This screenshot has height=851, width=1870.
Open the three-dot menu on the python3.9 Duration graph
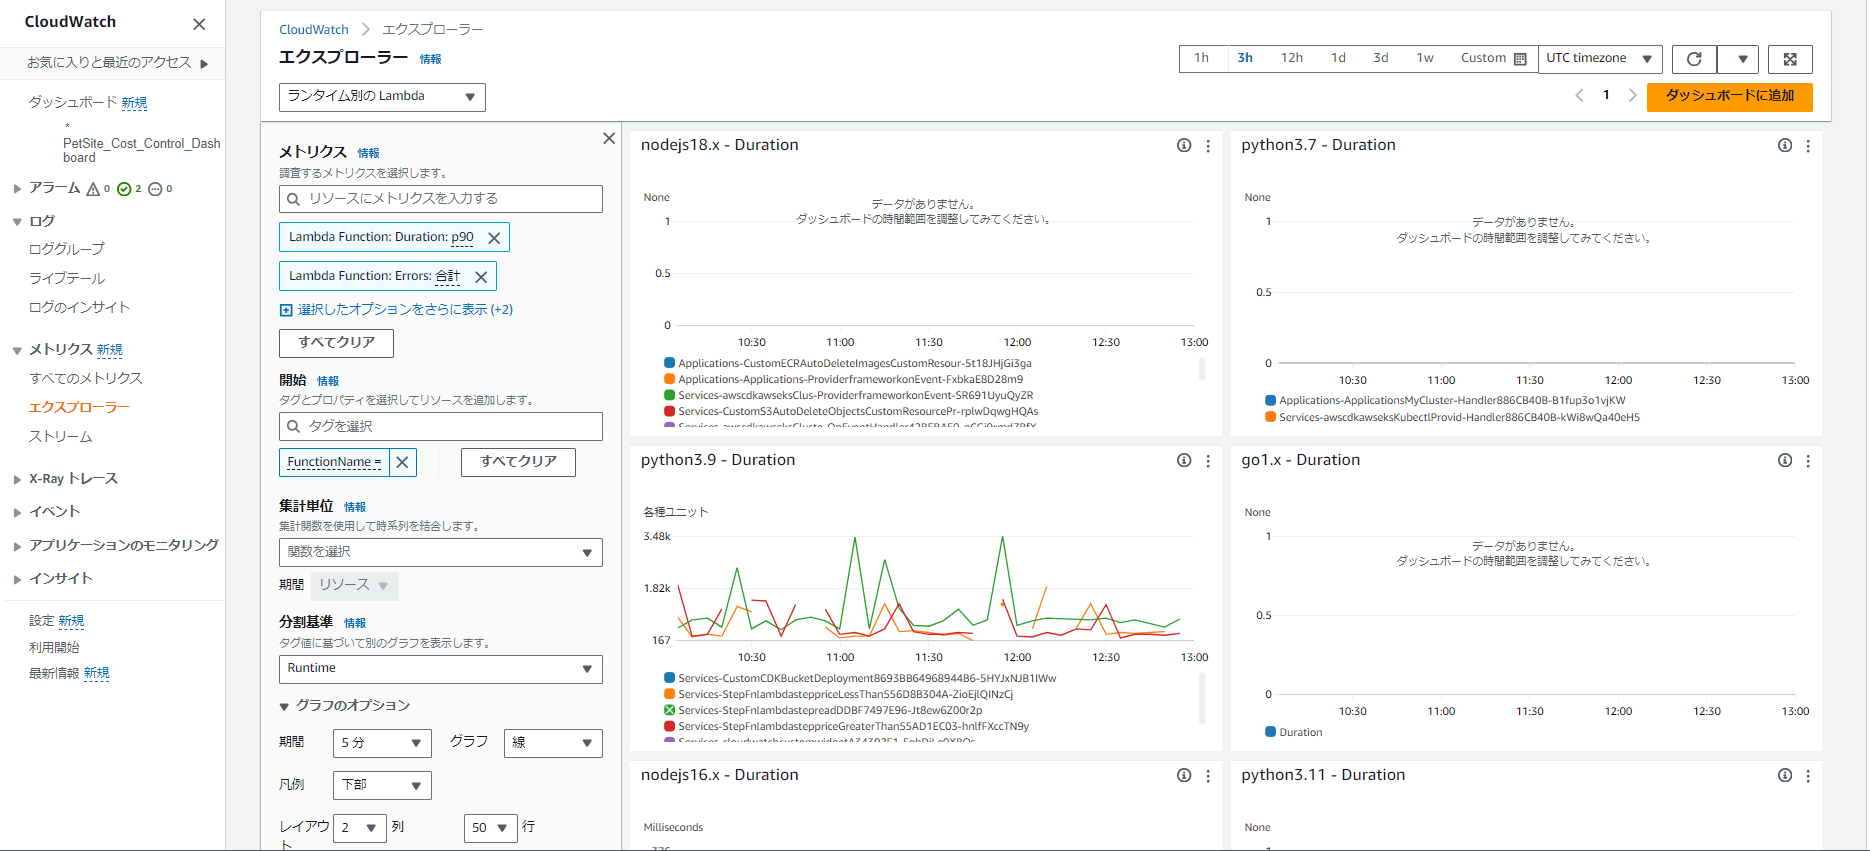pos(1208,461)
